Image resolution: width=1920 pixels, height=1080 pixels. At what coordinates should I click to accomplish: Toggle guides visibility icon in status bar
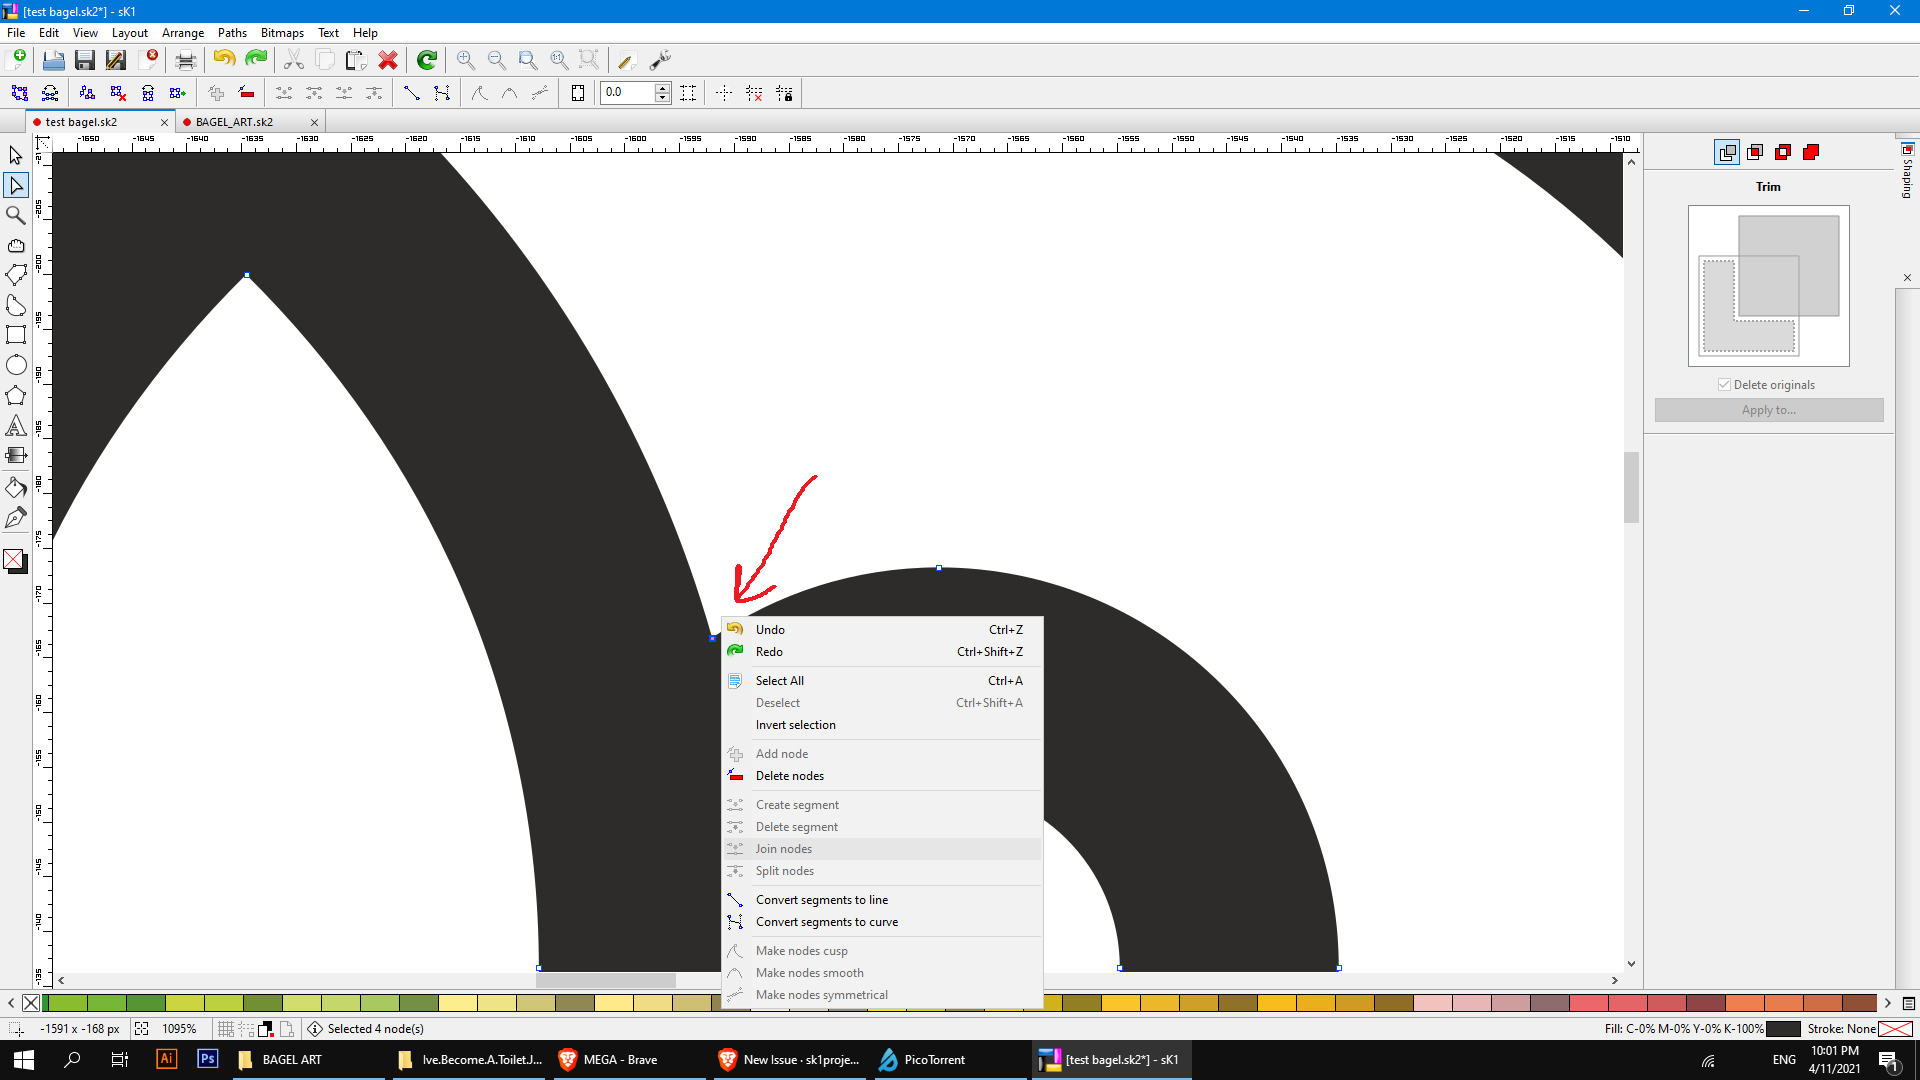point(246,1029)
